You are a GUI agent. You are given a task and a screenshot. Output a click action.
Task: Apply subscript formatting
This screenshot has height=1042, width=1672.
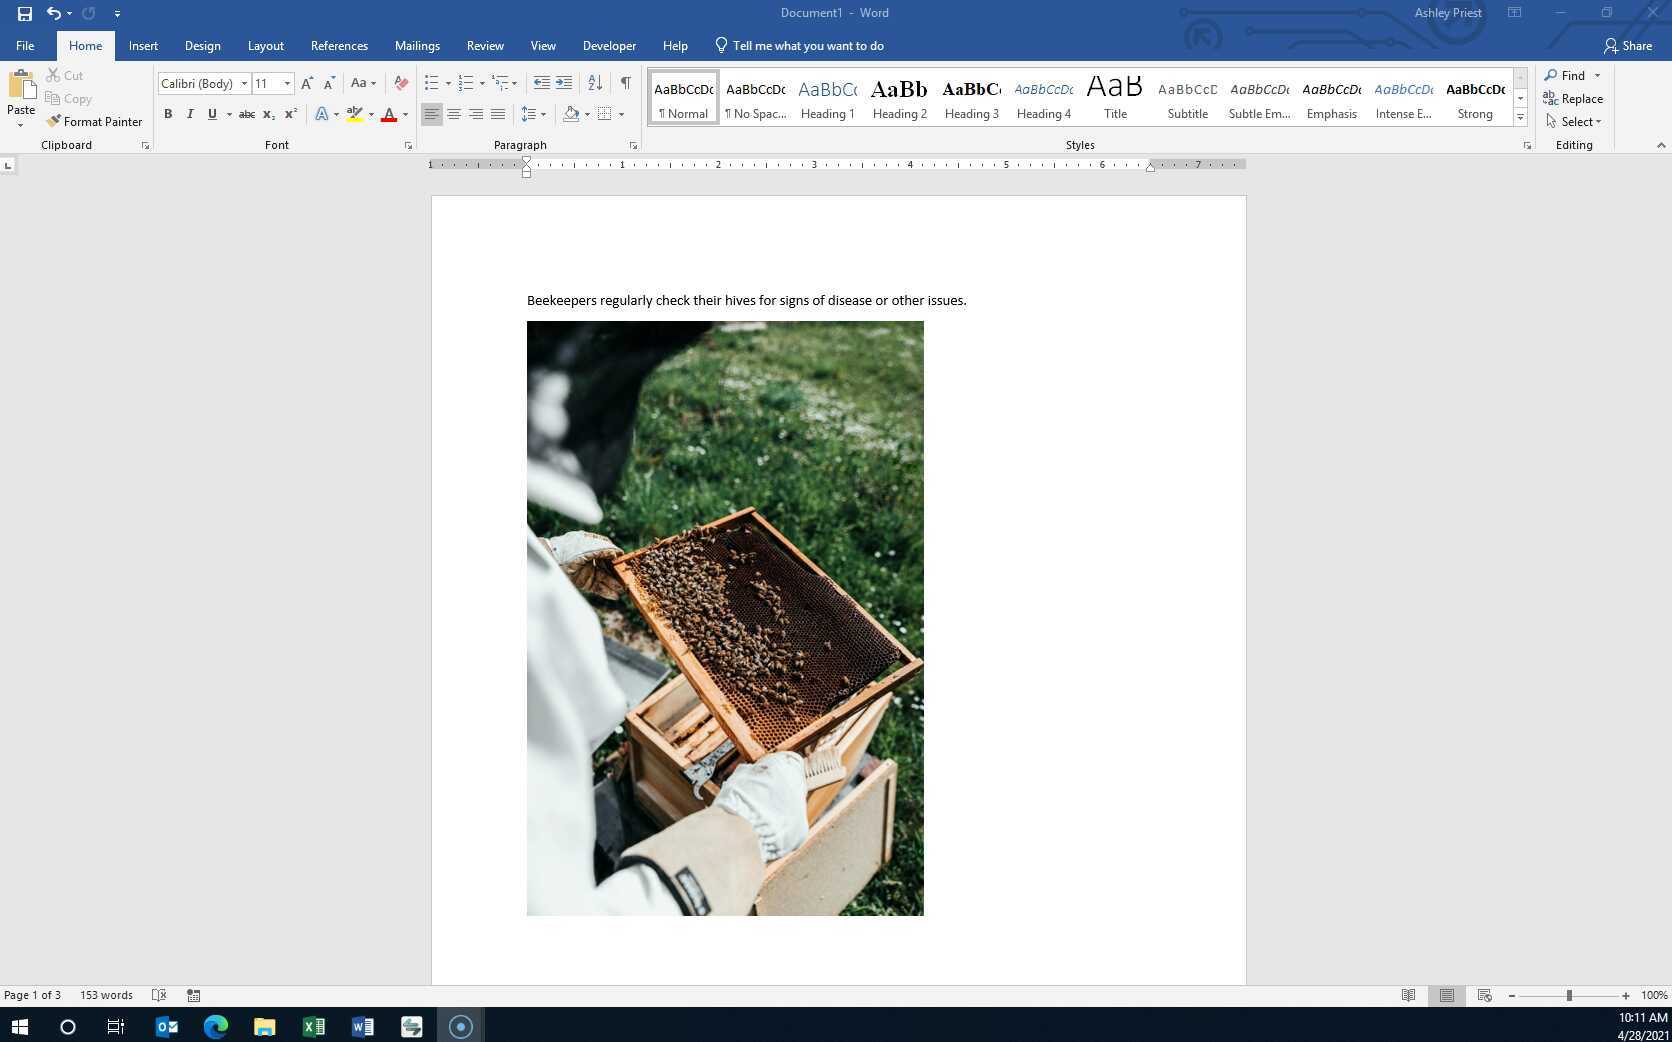pos(268,113)
